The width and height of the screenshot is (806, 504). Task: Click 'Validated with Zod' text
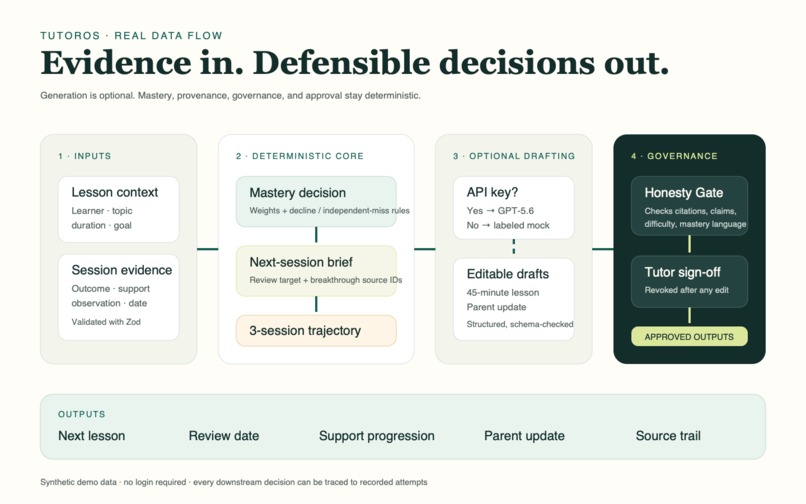[106, 322]
